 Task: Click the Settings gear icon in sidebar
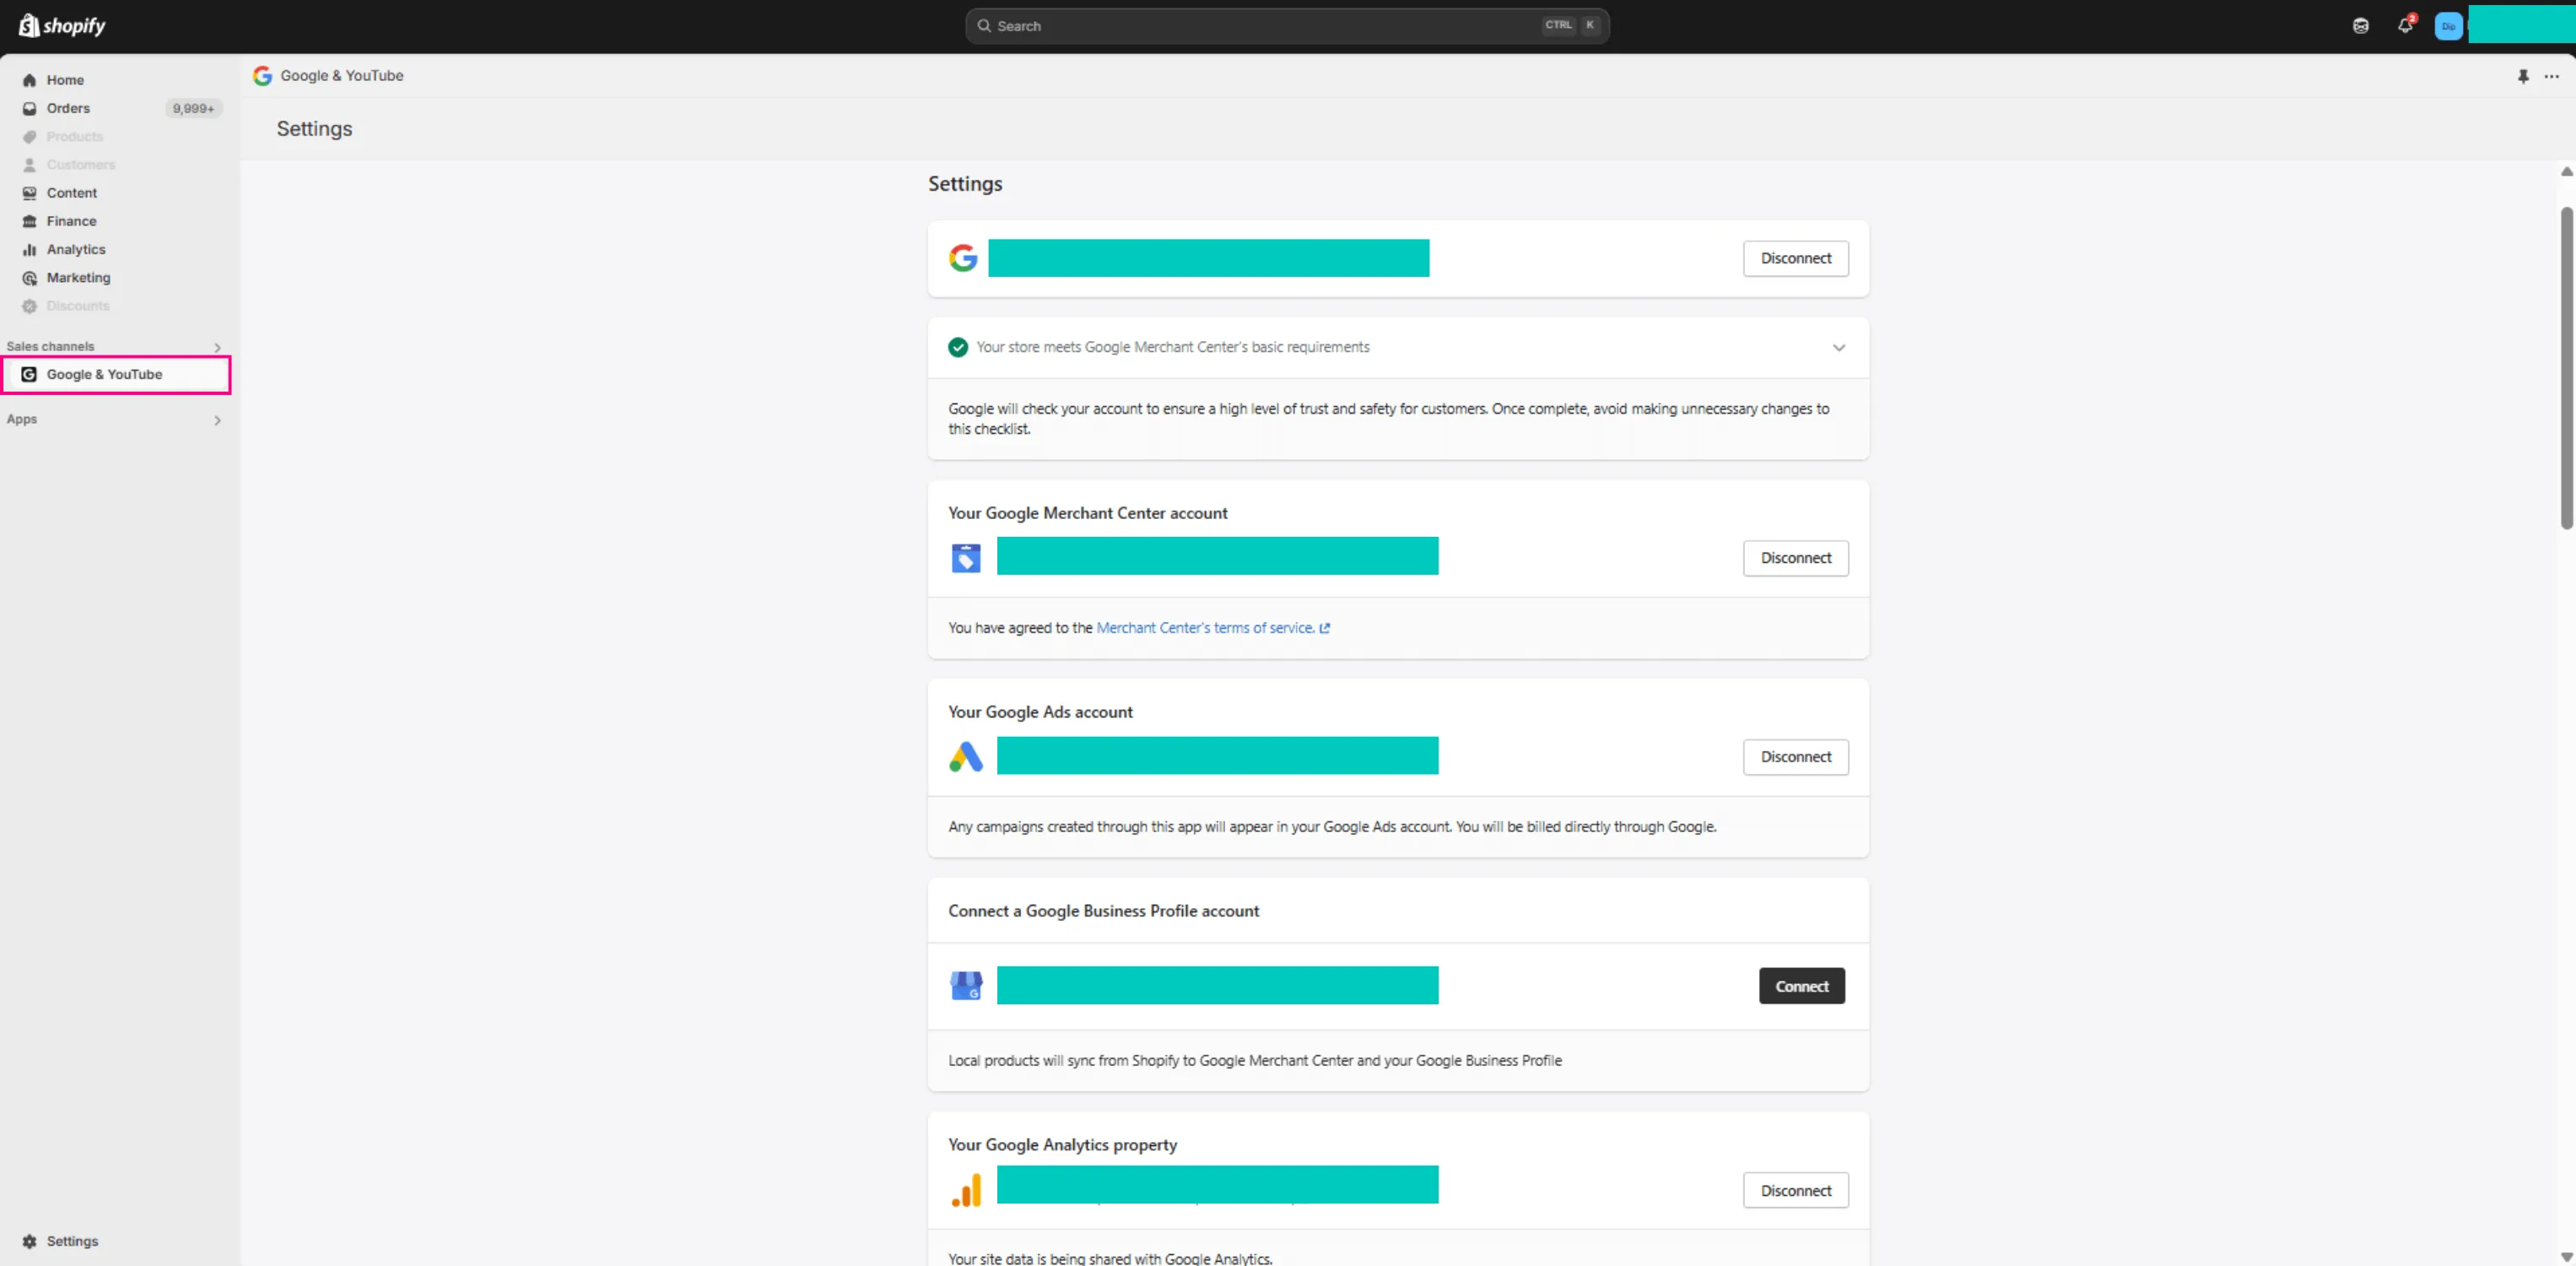click(30, 1241)
